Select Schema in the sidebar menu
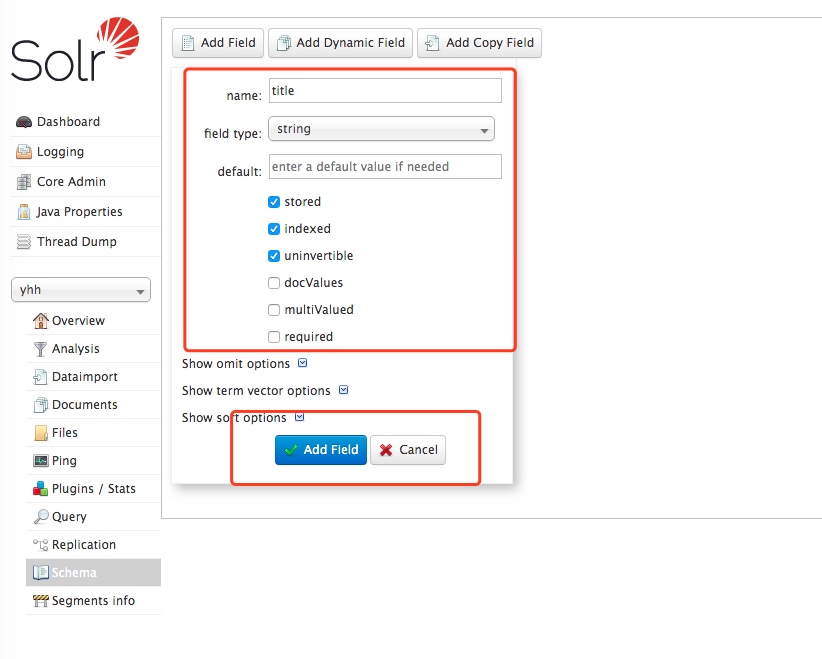 [74, 573]
